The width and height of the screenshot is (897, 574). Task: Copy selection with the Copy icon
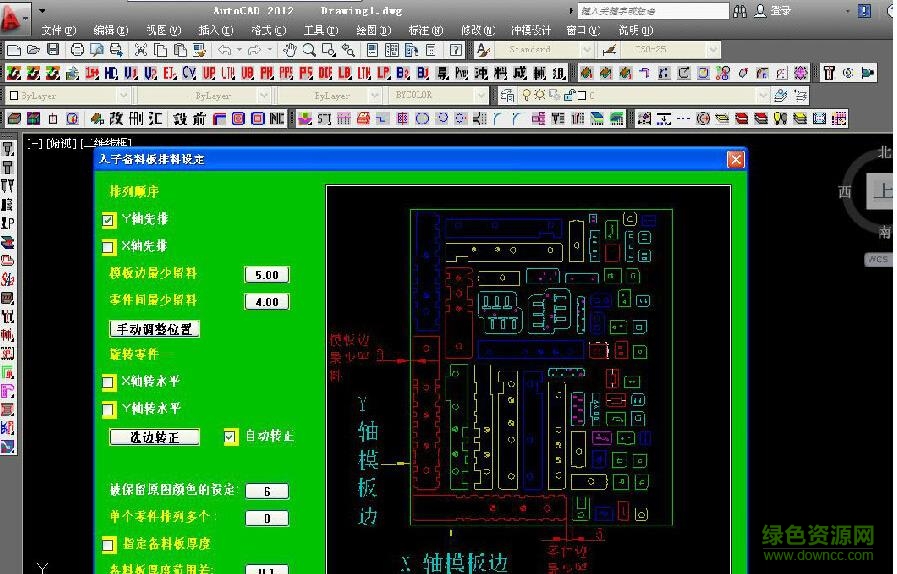point(160,50)
